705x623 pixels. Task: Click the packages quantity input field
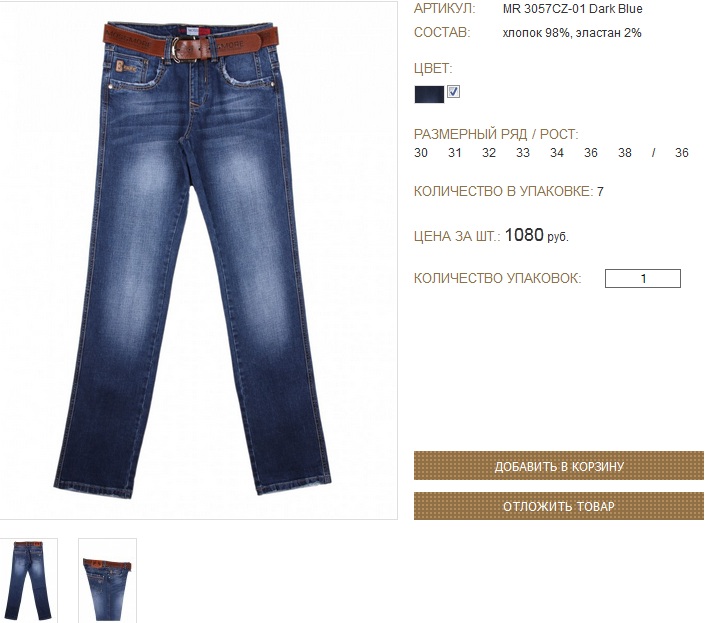(x=643, y=278)
